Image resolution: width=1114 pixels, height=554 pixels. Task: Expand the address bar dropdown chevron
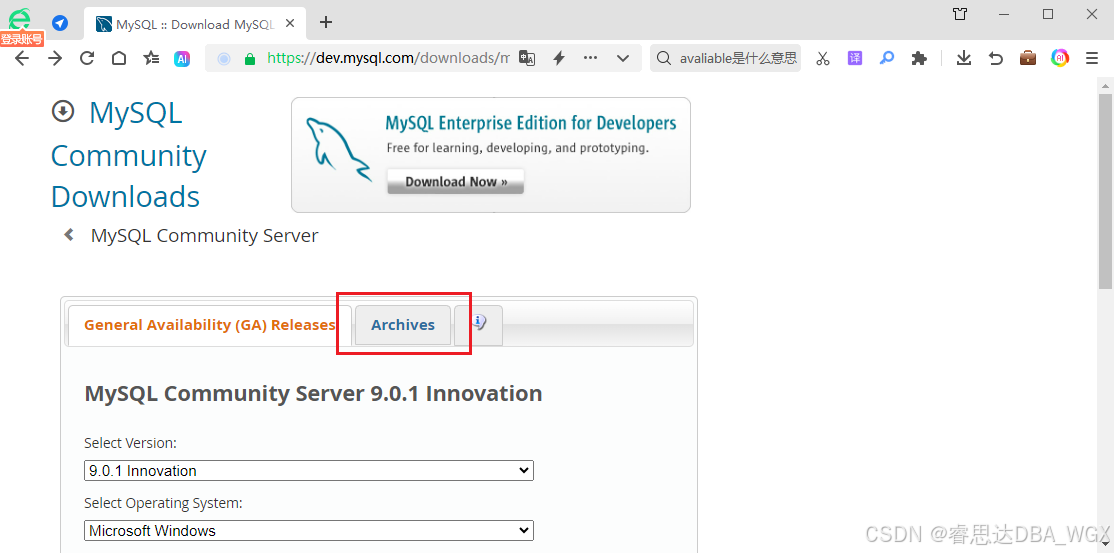[x=623, y=58]
